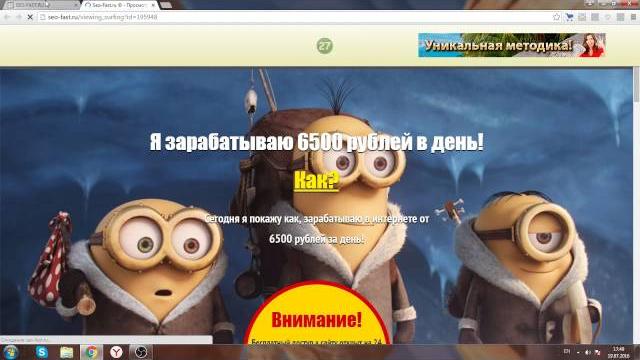
Task: Open the shopping cart extension icon
Action: (x=569, y=17)
